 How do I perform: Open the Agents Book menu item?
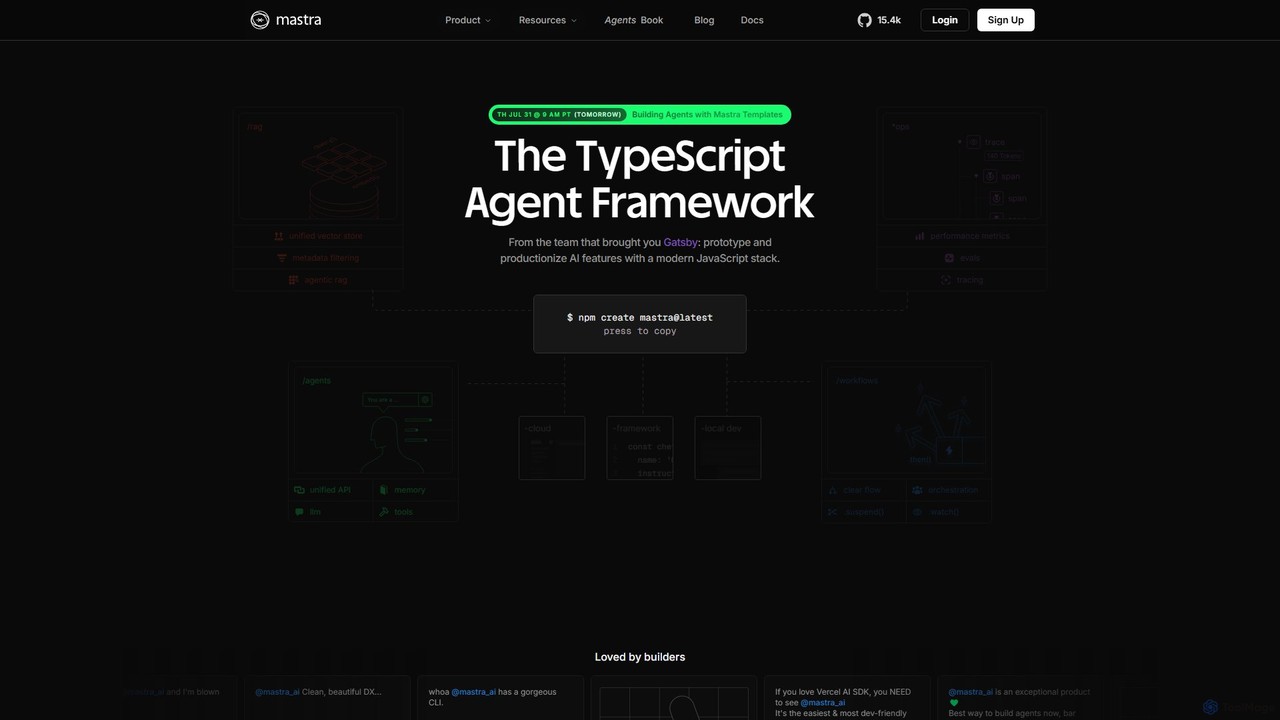(634, 20)
